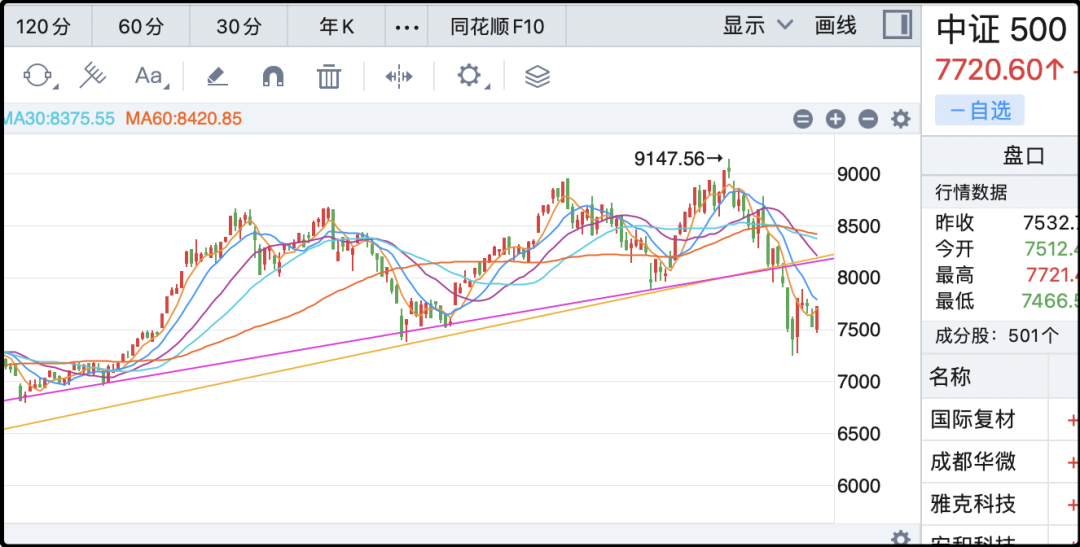
Task: Delete drawings with the trash icon
Action: tap(329, 76)
